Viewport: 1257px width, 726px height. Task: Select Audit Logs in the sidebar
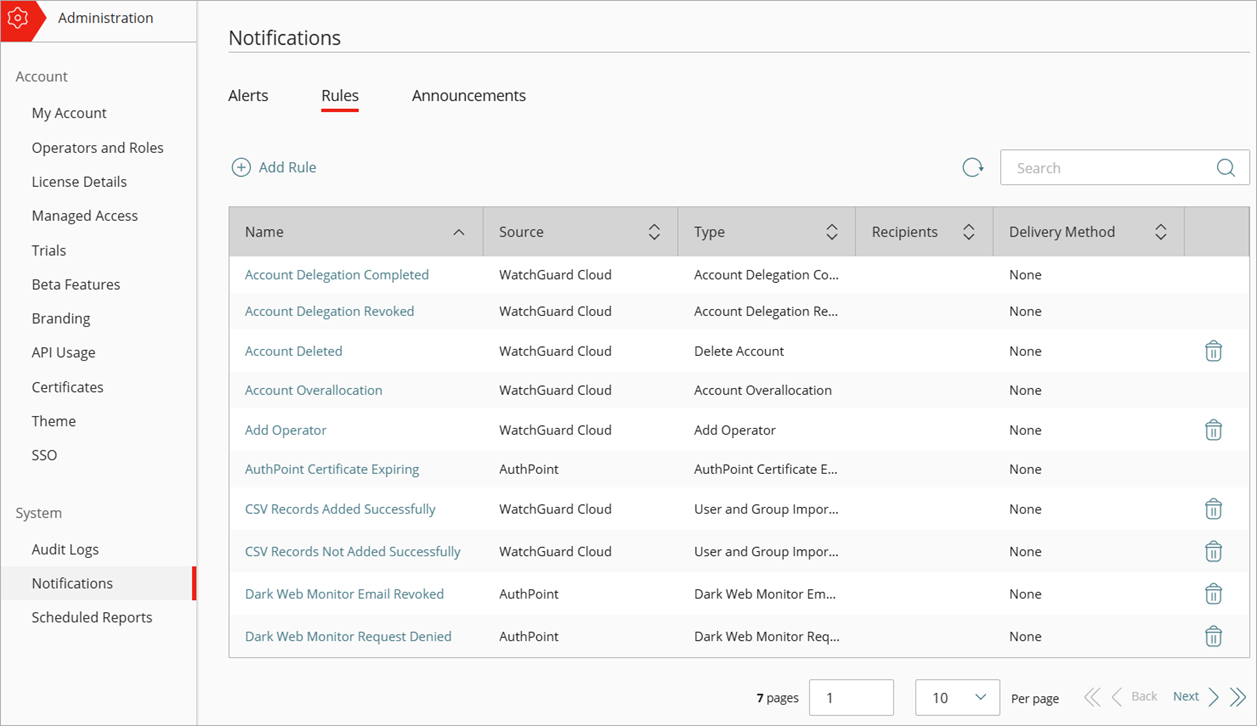64,549
